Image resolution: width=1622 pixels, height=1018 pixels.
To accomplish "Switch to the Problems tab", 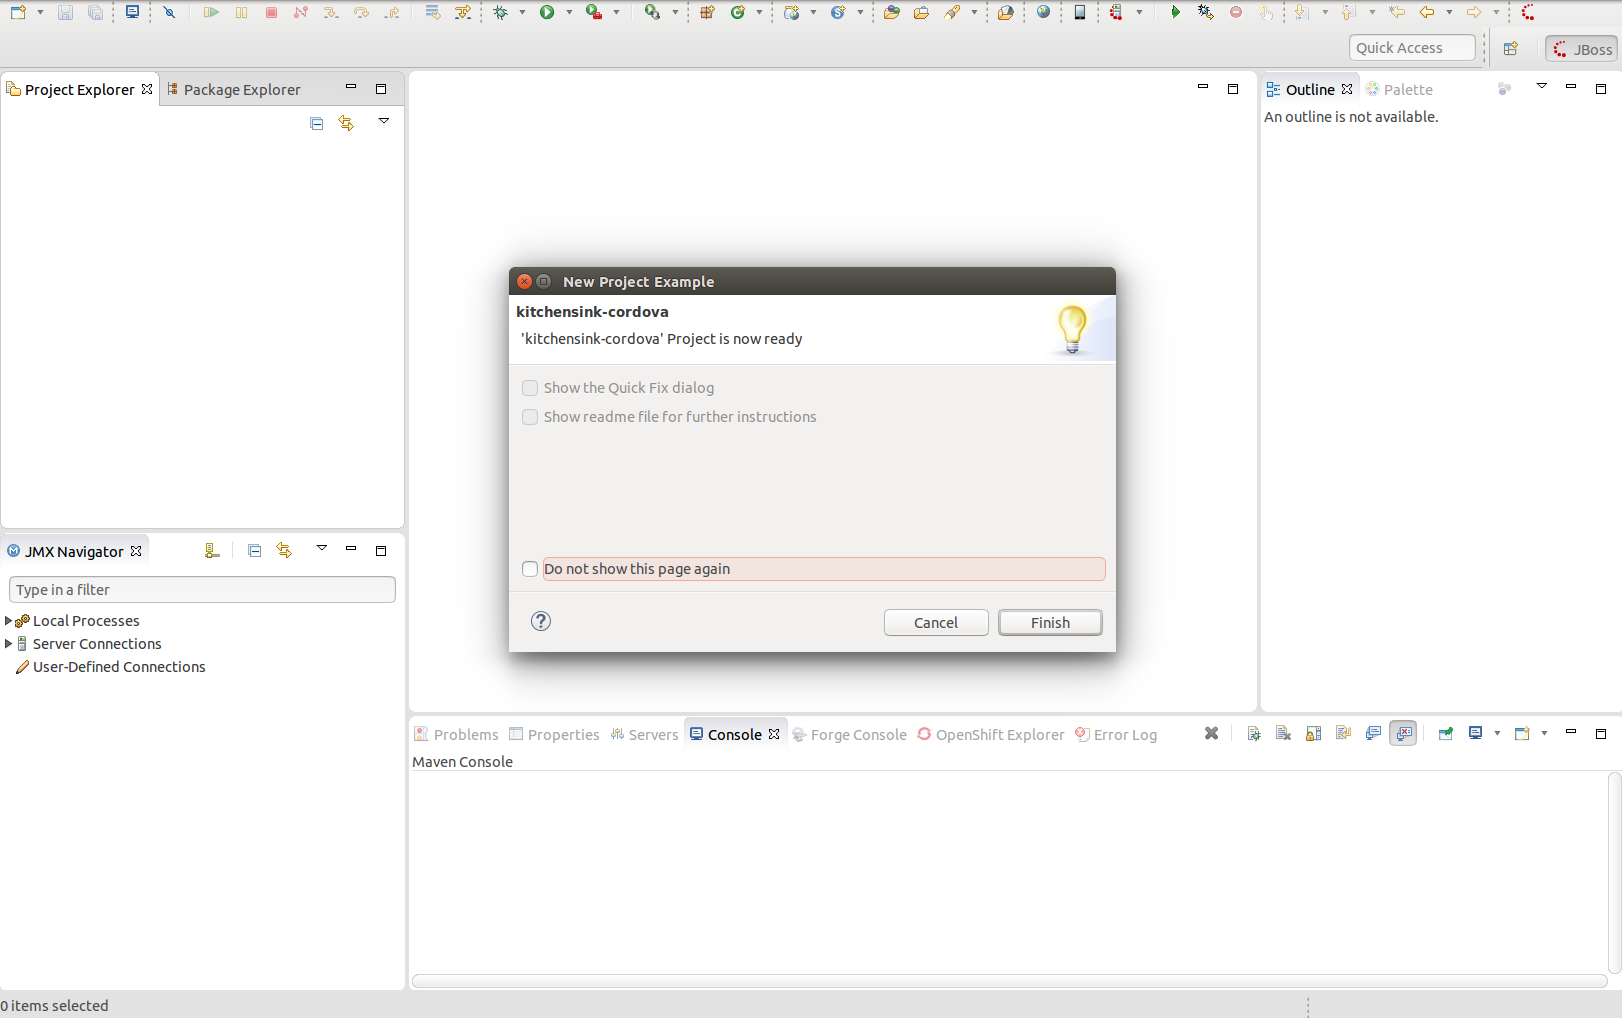I will click(x=456, y=735).
